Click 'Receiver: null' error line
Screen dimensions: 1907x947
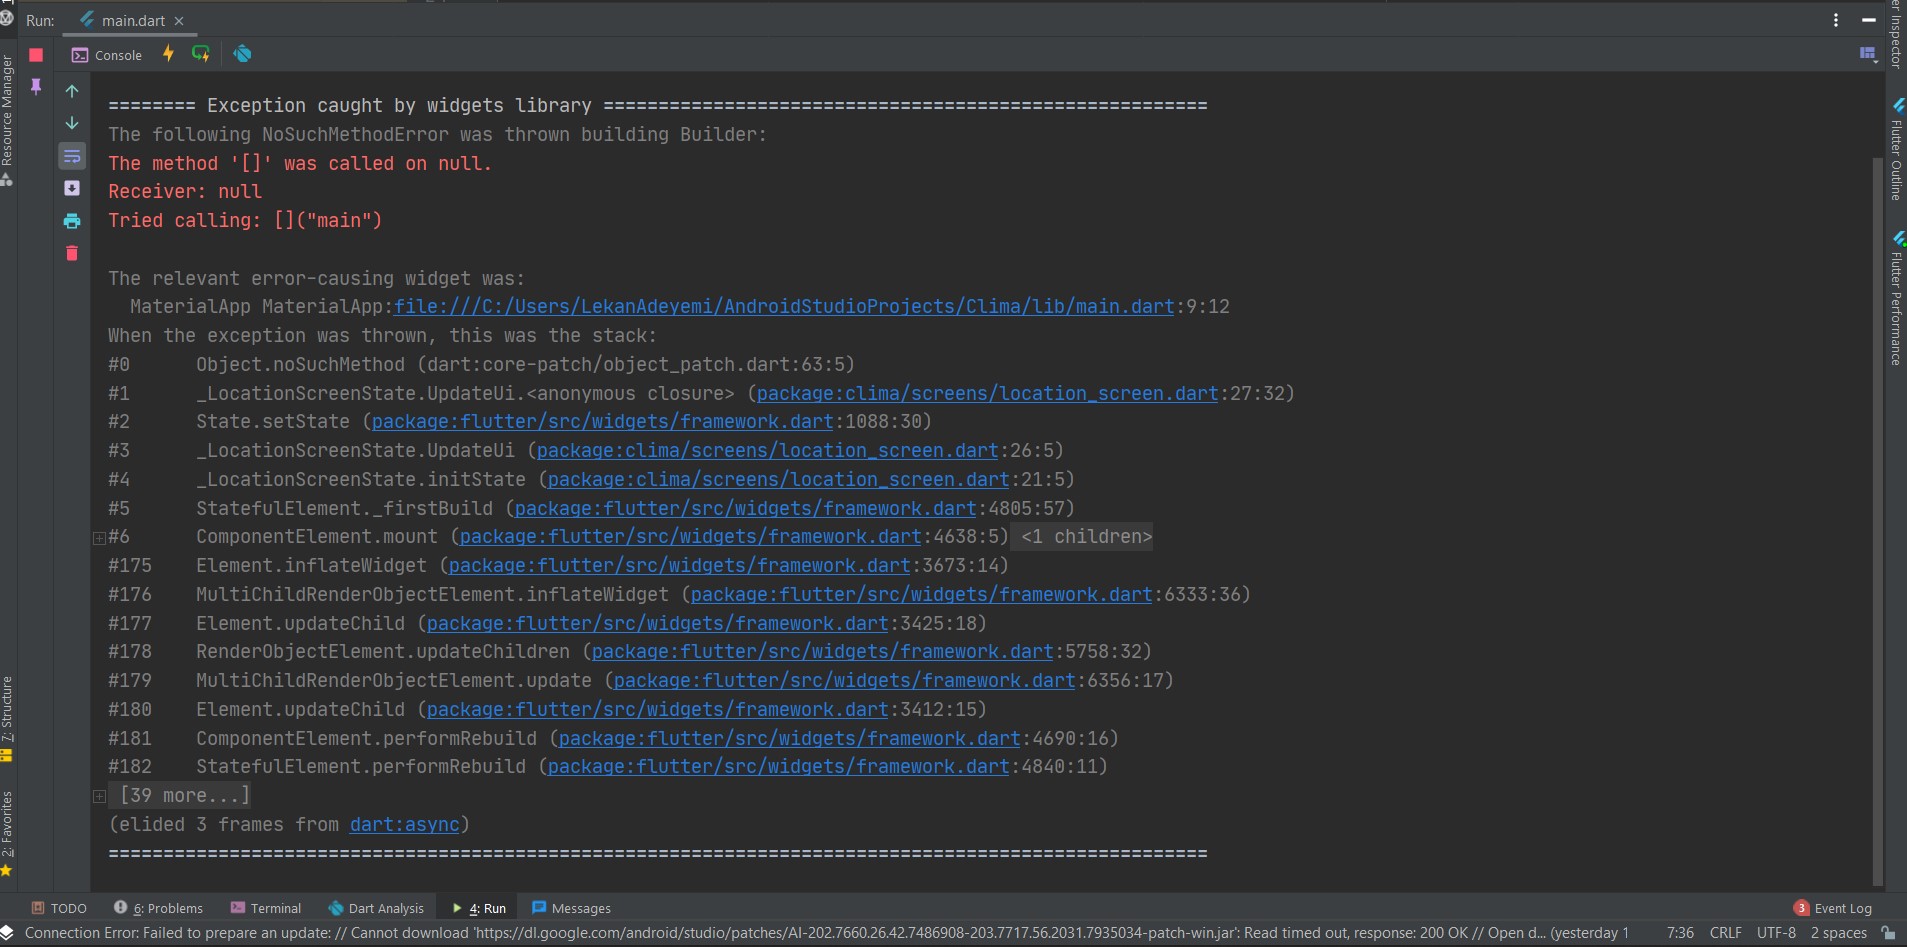coord(185,192)
